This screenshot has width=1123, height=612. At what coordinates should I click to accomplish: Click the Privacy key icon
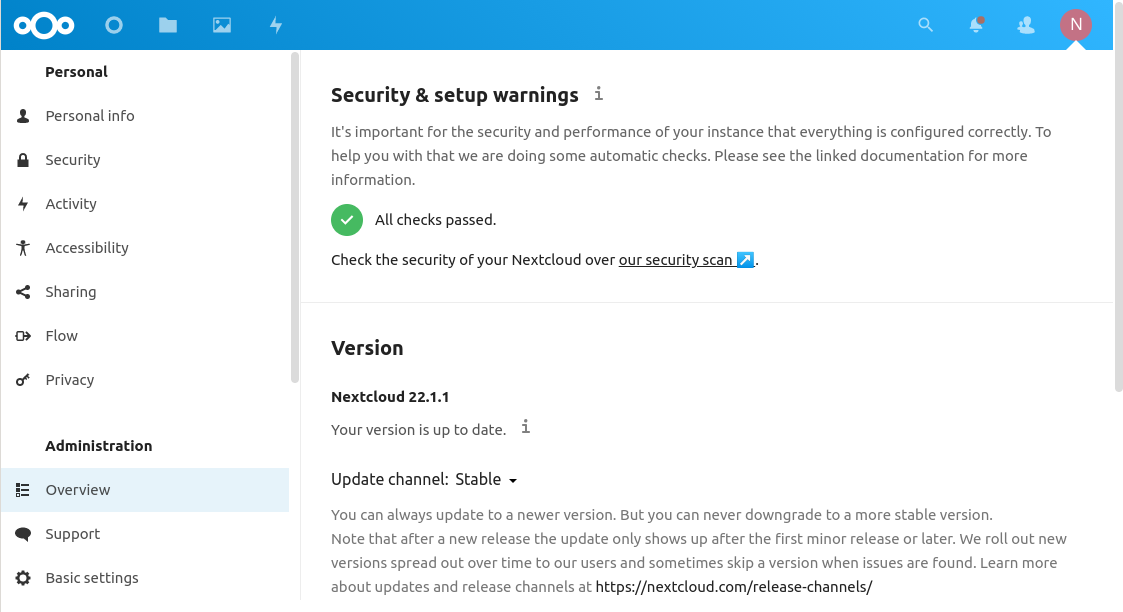23,380
